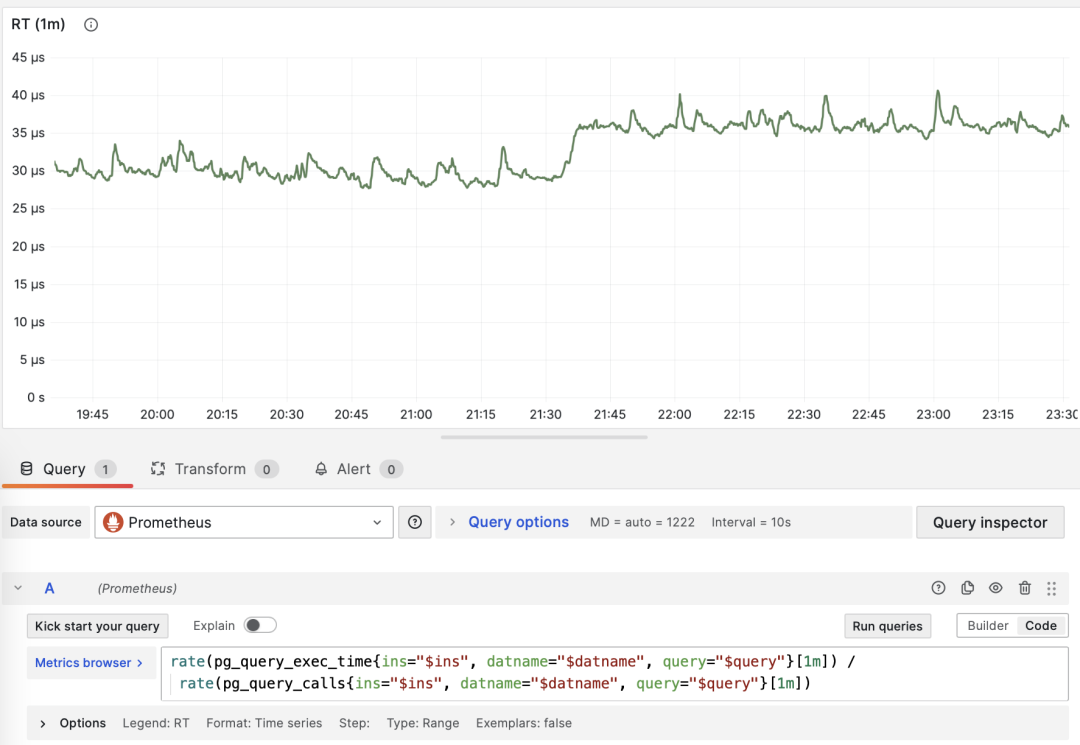This screenshot has width=1080, height=745.
Task: Switch query editor to Builder mode
Action: click(x=987, y=626)
